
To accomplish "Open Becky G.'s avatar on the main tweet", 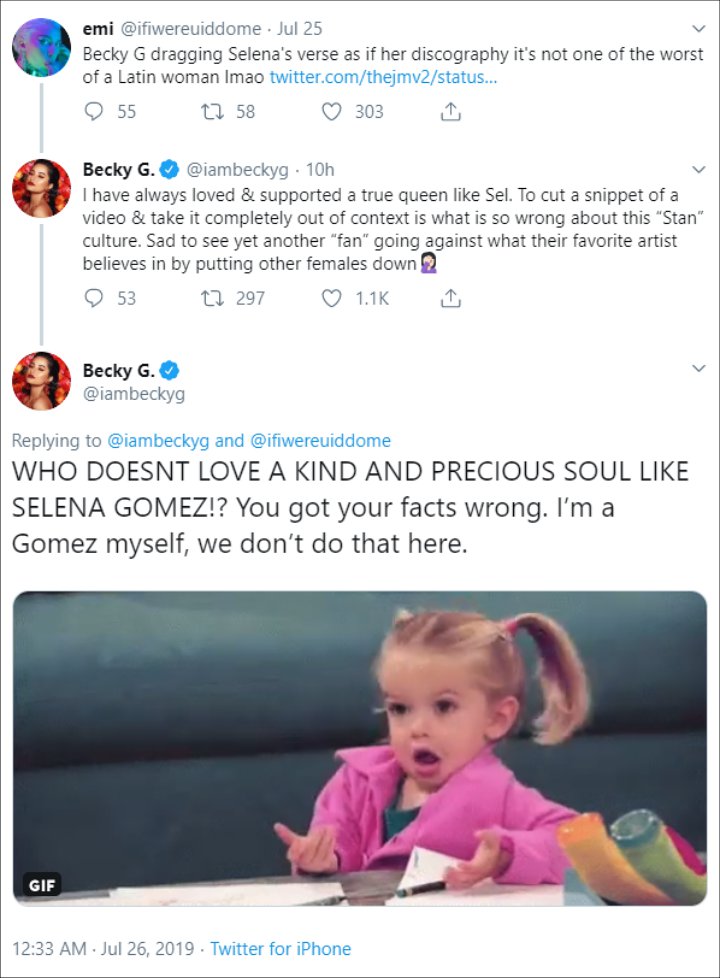I will pos(42,380).
